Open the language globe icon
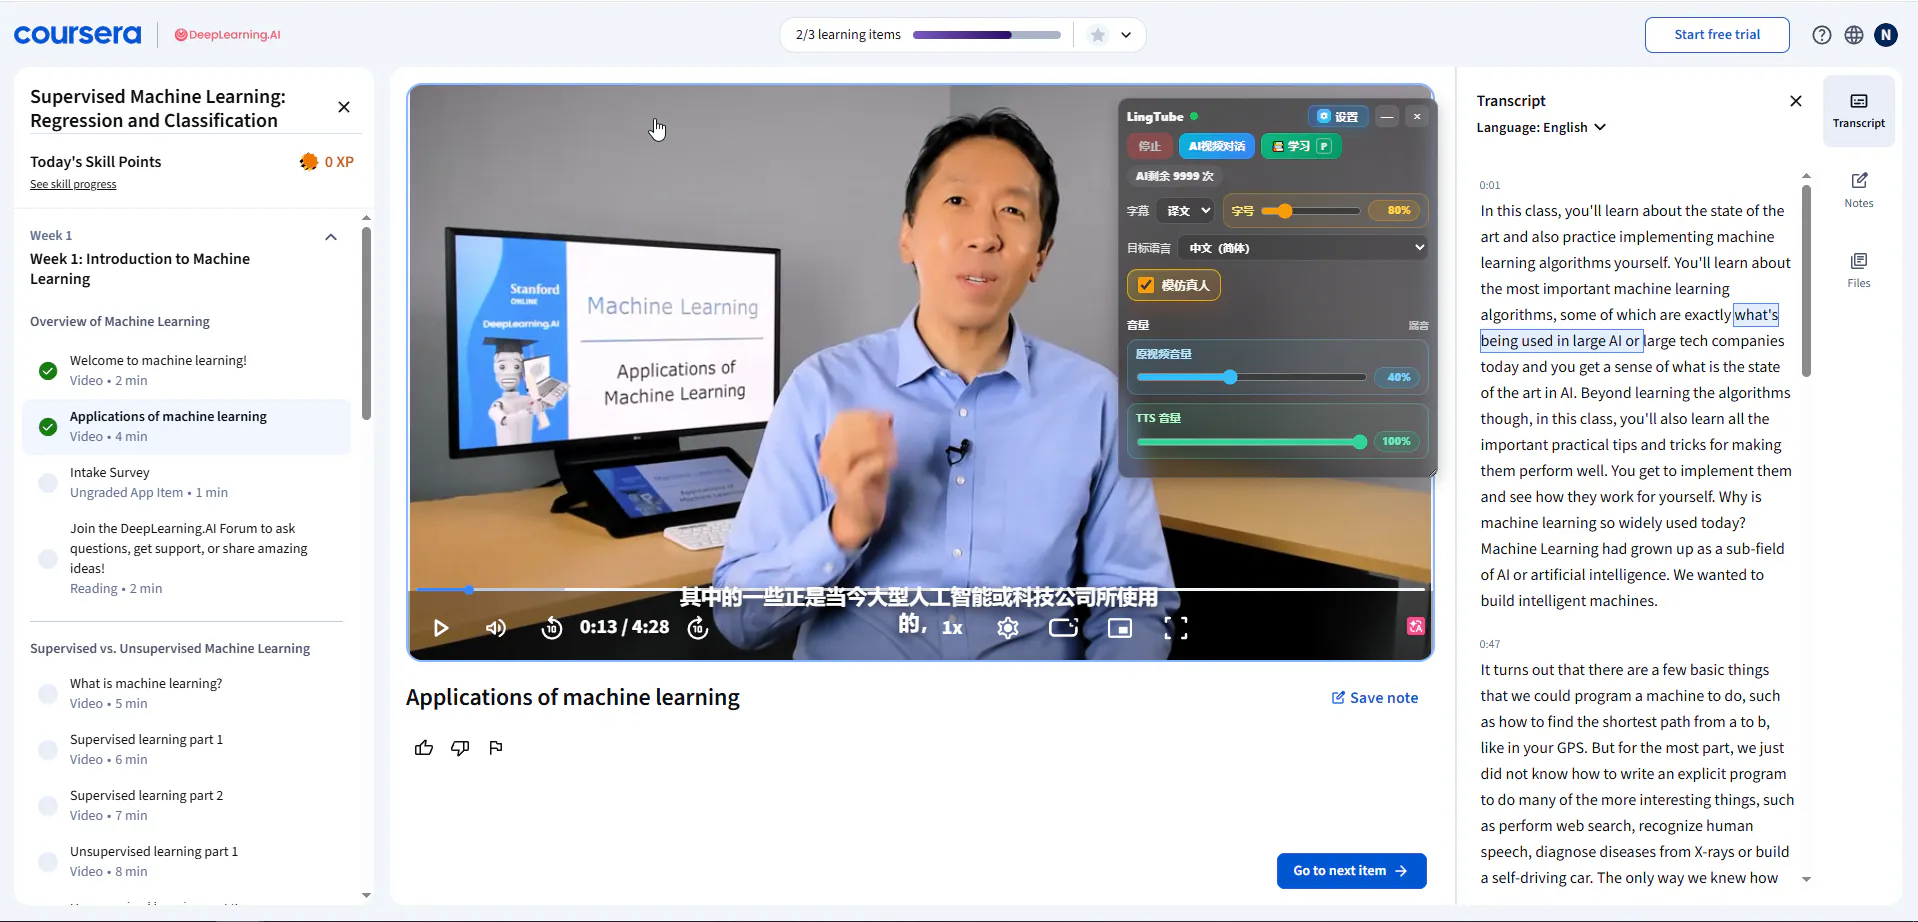1918x922 pixels. (x=1854, y=35)
